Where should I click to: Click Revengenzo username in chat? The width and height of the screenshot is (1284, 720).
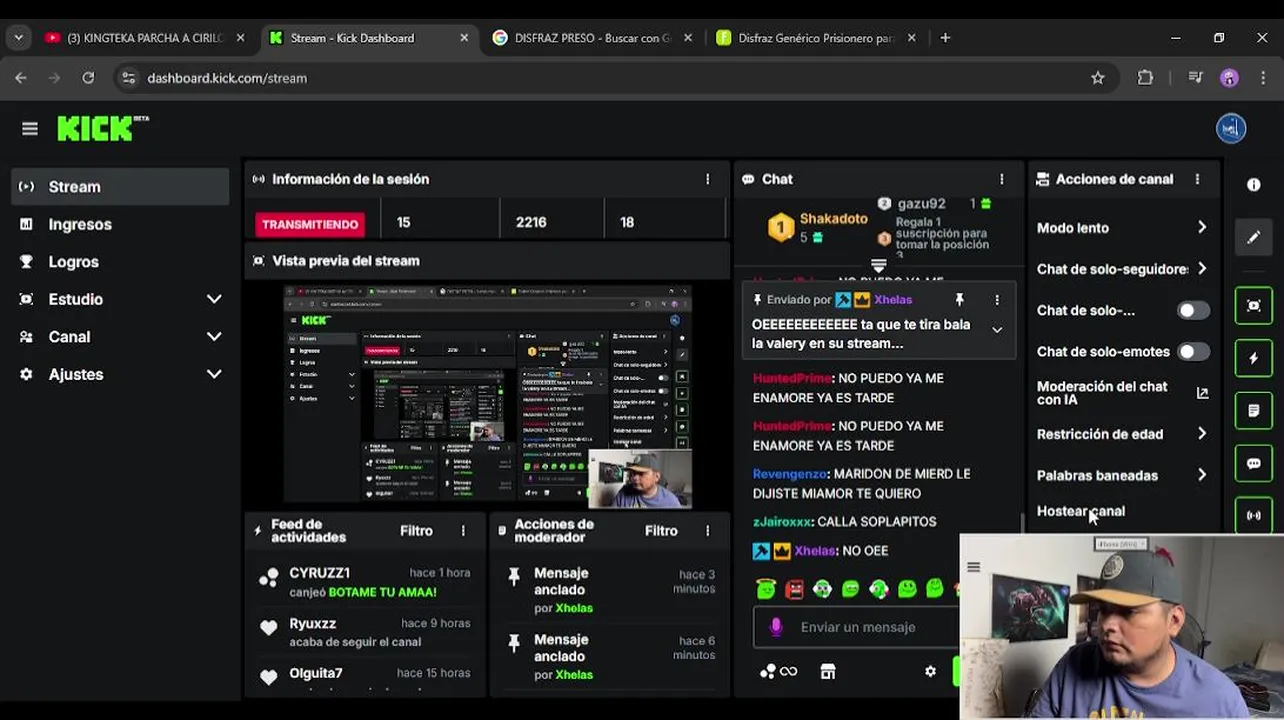point(790,474)
